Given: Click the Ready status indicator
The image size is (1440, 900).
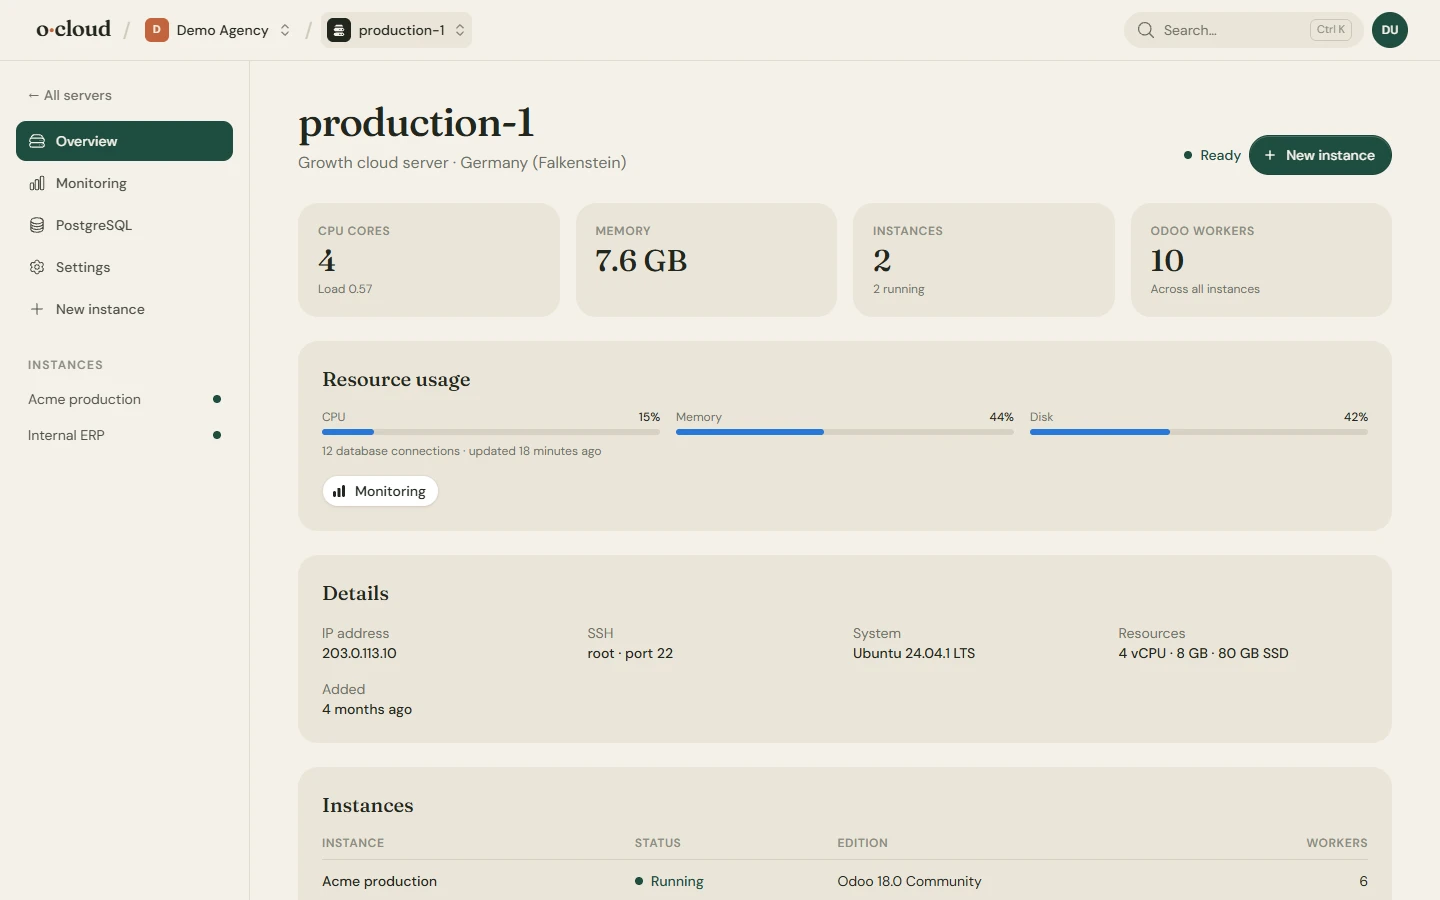Looking at the screenshot, I should pyautogui.click(x=1212, y=155).
